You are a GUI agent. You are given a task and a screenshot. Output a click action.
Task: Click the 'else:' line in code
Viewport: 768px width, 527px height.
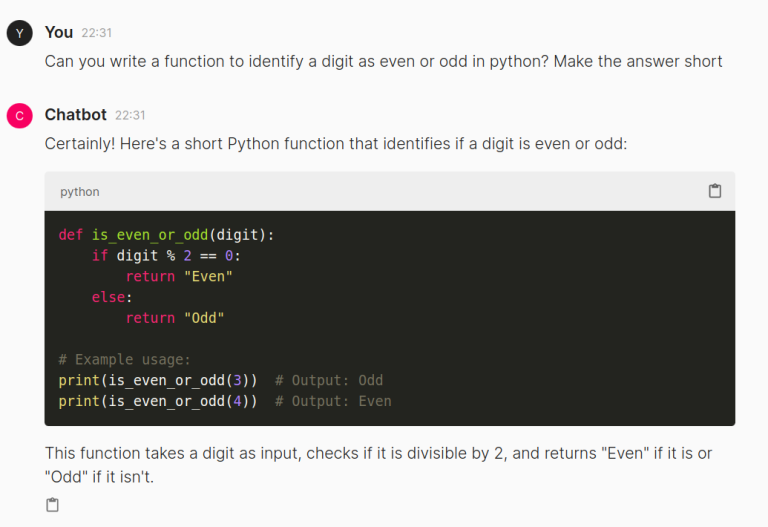112,297
